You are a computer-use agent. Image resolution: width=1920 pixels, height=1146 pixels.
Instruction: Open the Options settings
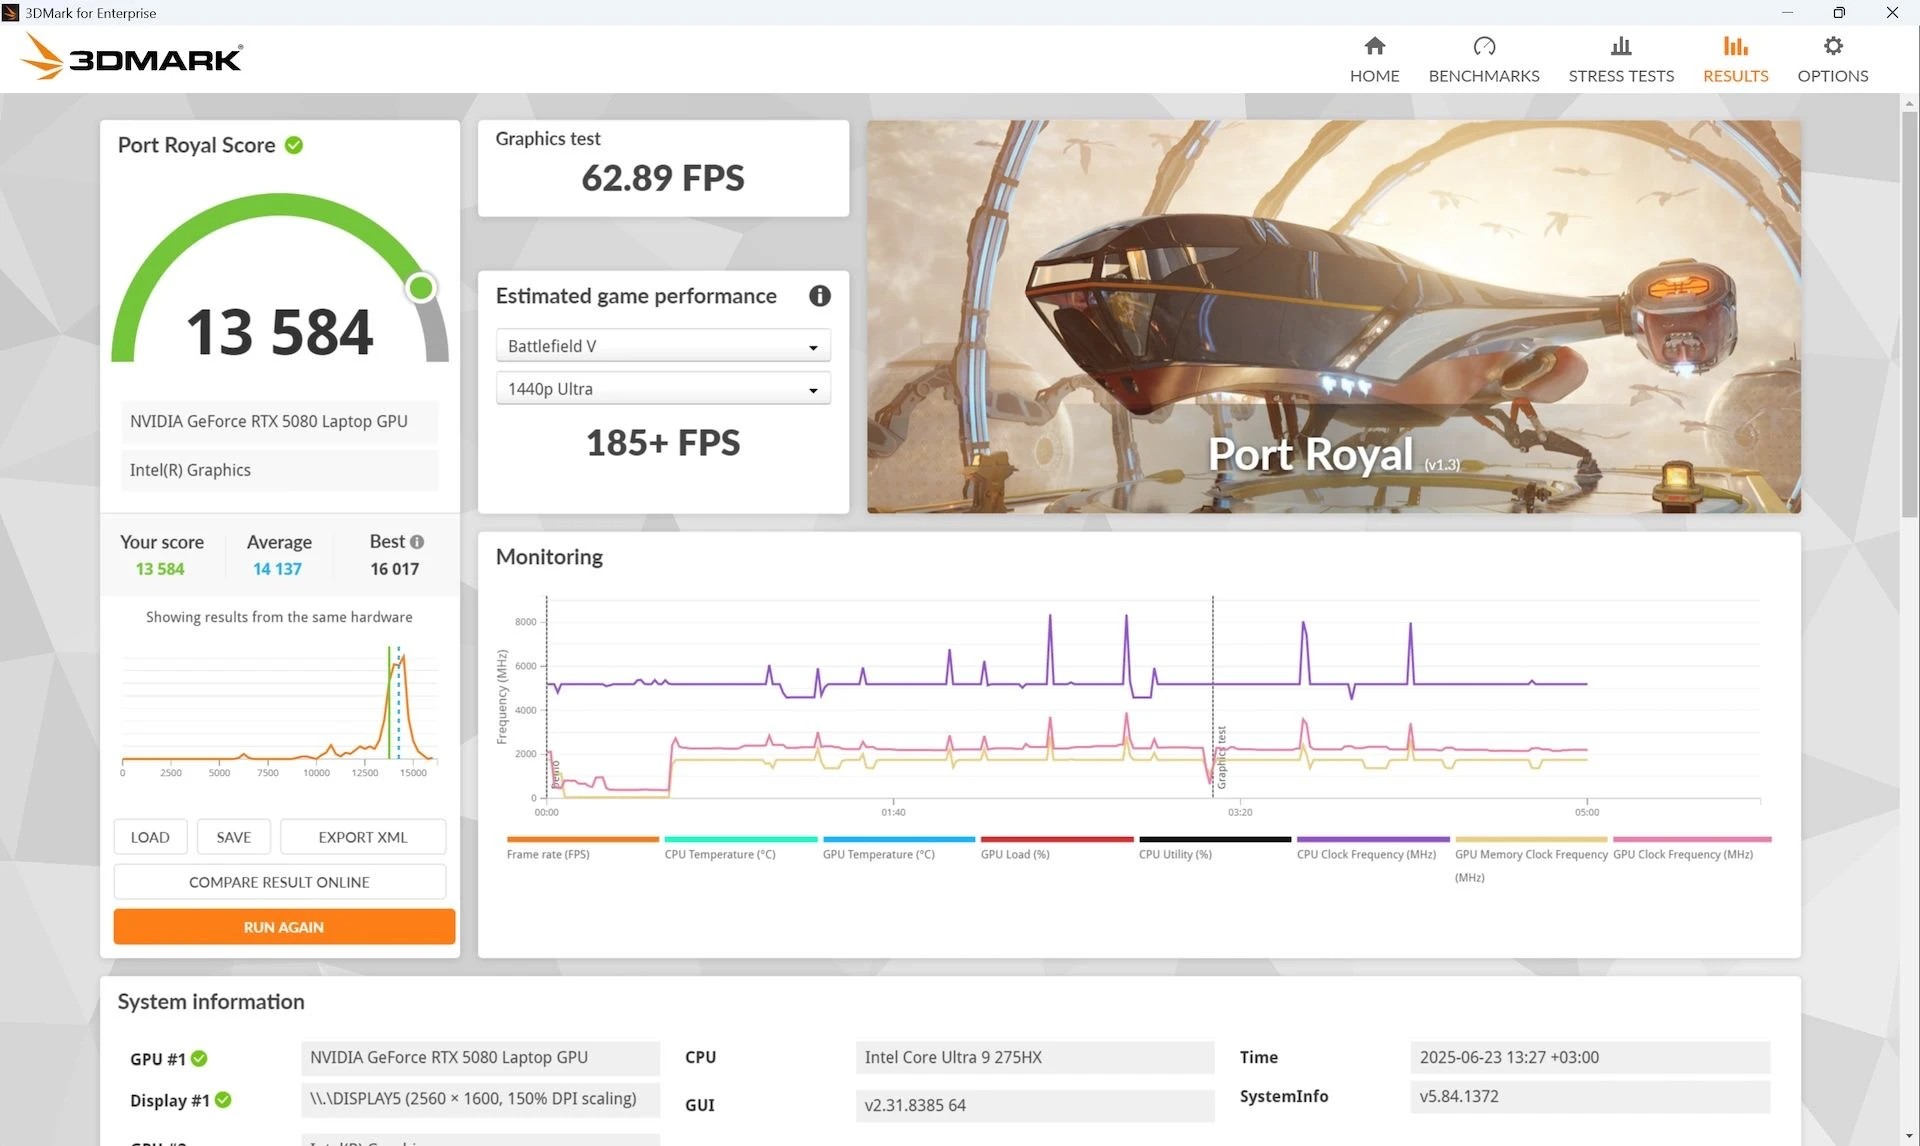[x=1832, y=57]
